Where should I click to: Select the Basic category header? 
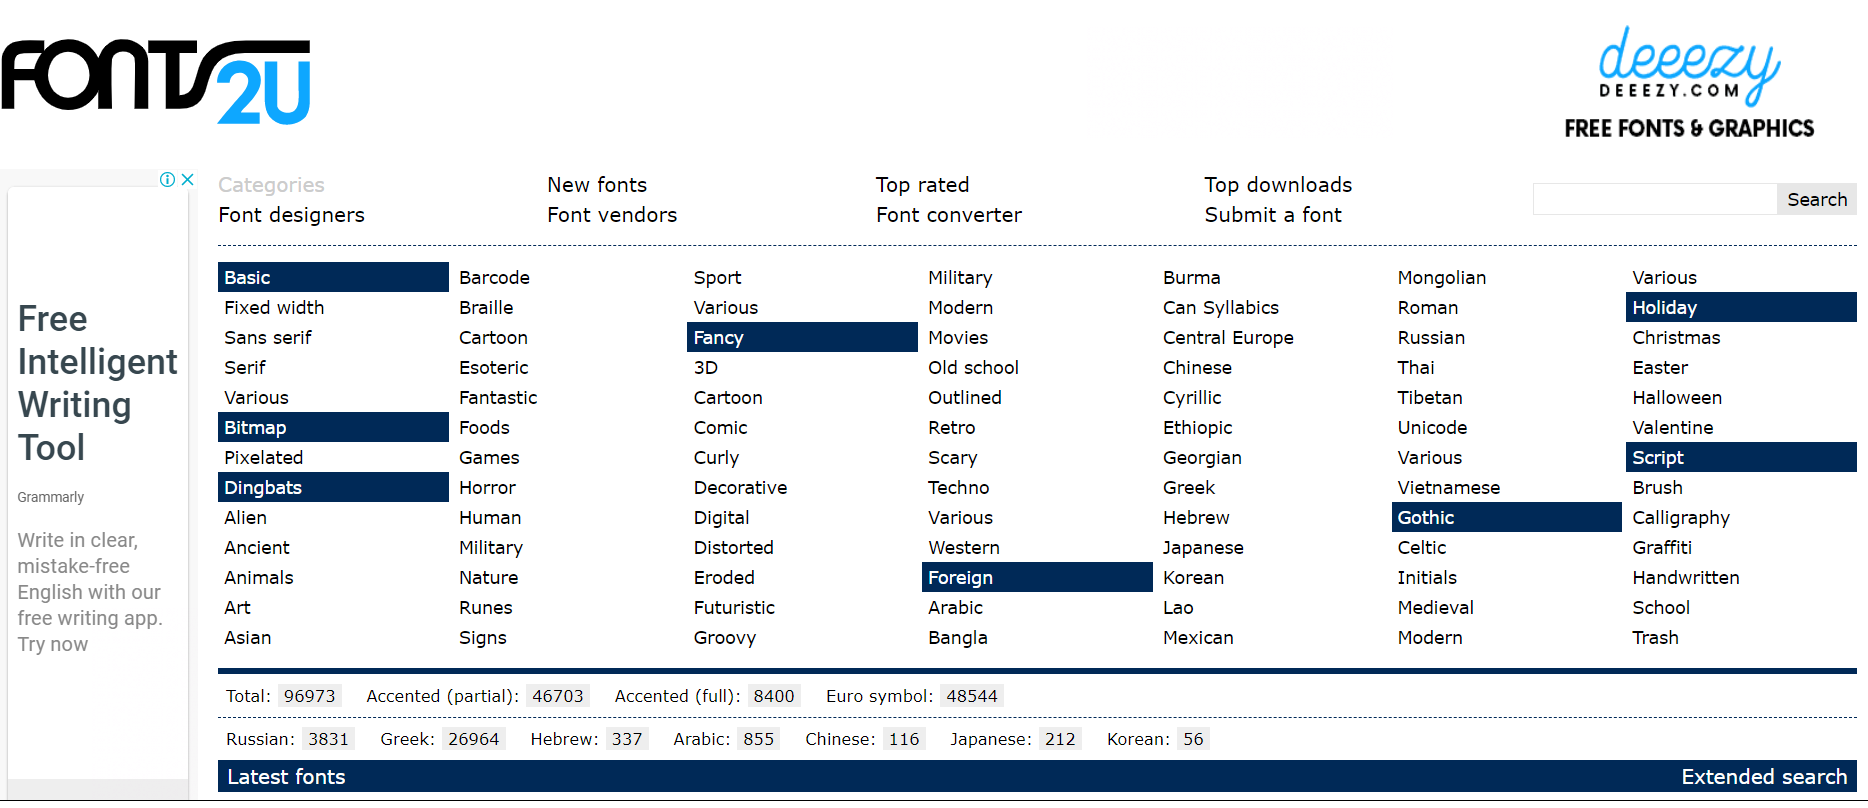(x=333, y=277)
